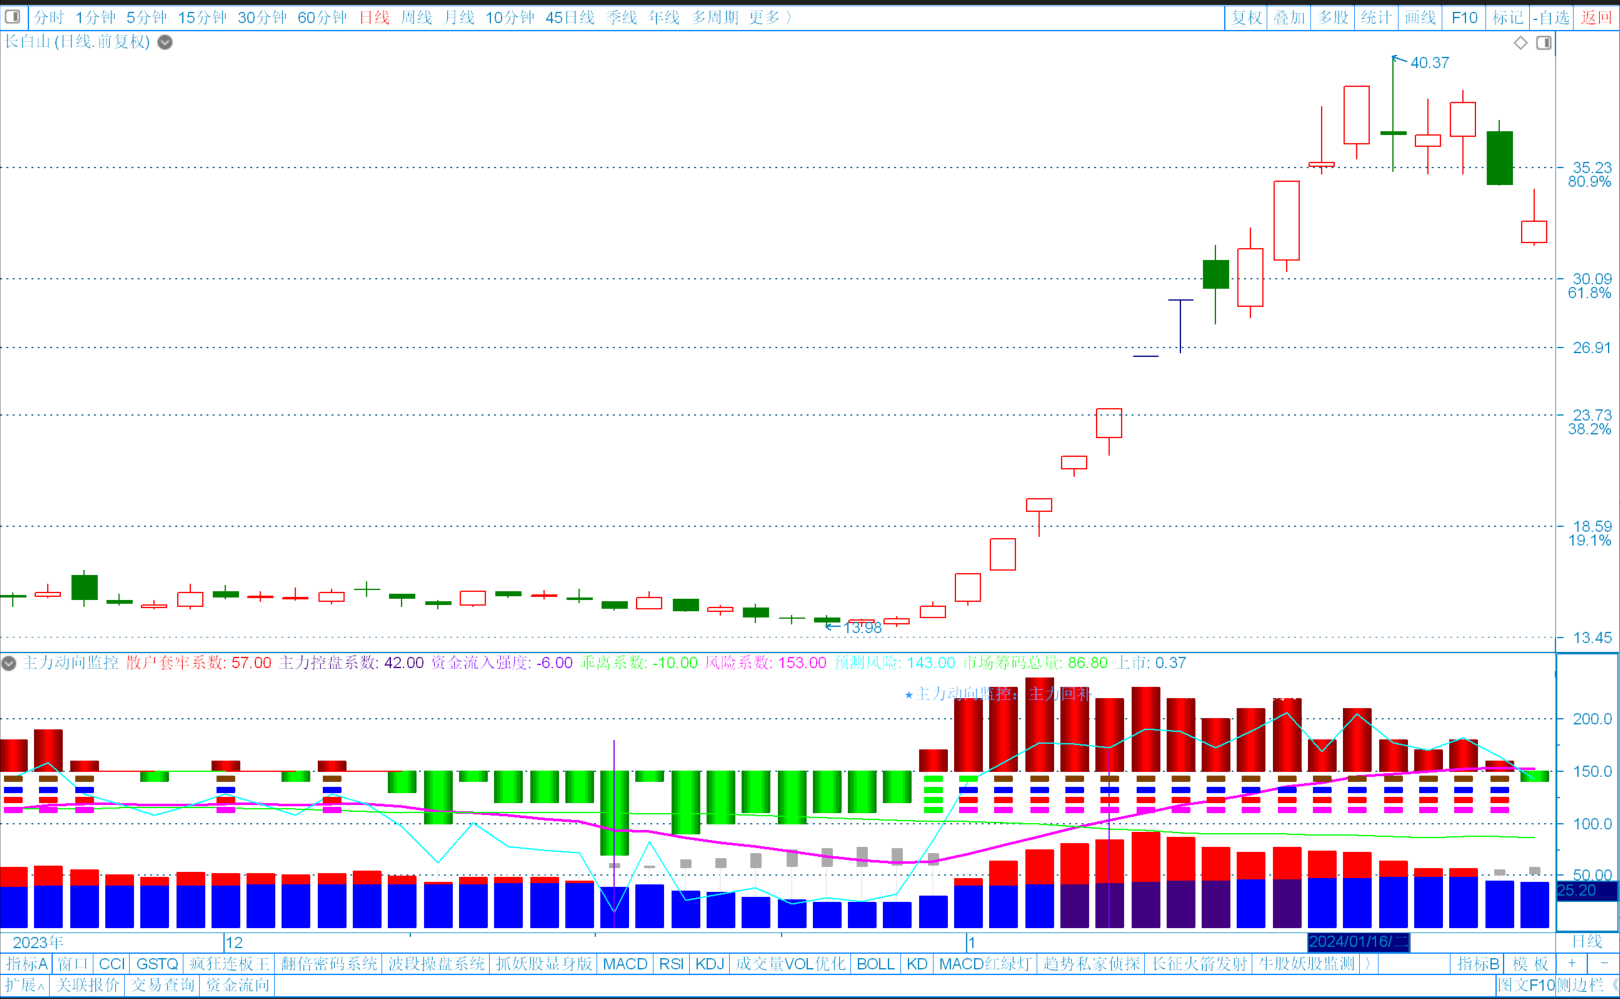Expand the 更多 periods menu
Screen dimensions: 1620x999
point(770,17)
